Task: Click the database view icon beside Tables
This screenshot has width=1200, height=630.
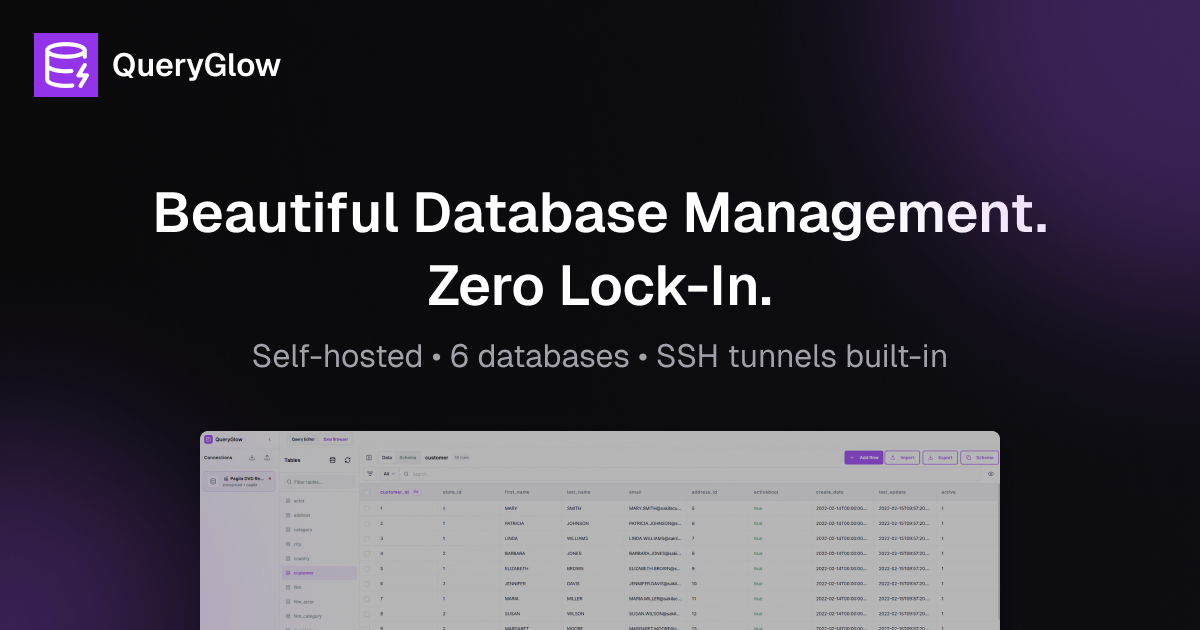Action: pyautogui.click(x=333, y=460)
